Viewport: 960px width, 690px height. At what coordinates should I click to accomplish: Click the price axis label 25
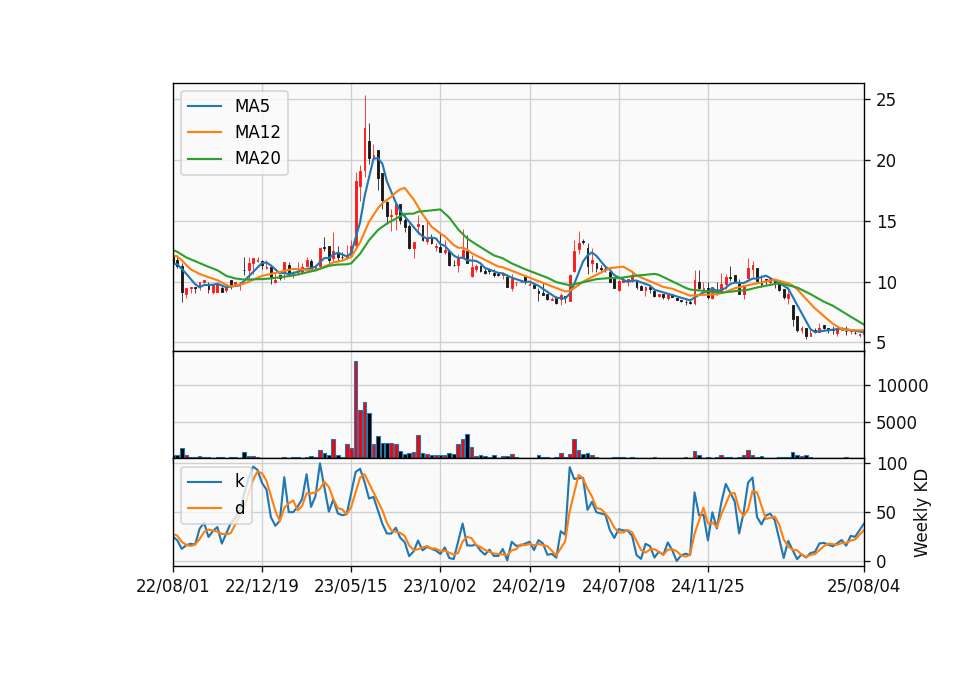pyautogui.click(x=886, y=100)
